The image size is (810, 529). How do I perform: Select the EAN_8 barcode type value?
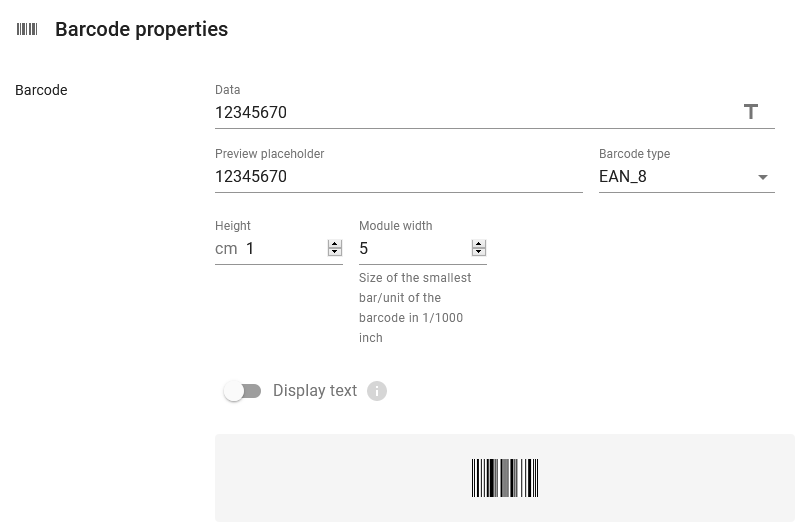click(x=622, y=177)
